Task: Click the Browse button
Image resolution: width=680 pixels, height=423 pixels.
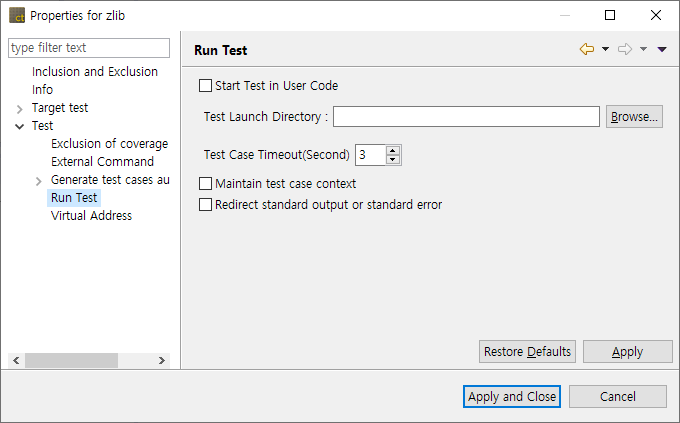Action: [634, 117]
